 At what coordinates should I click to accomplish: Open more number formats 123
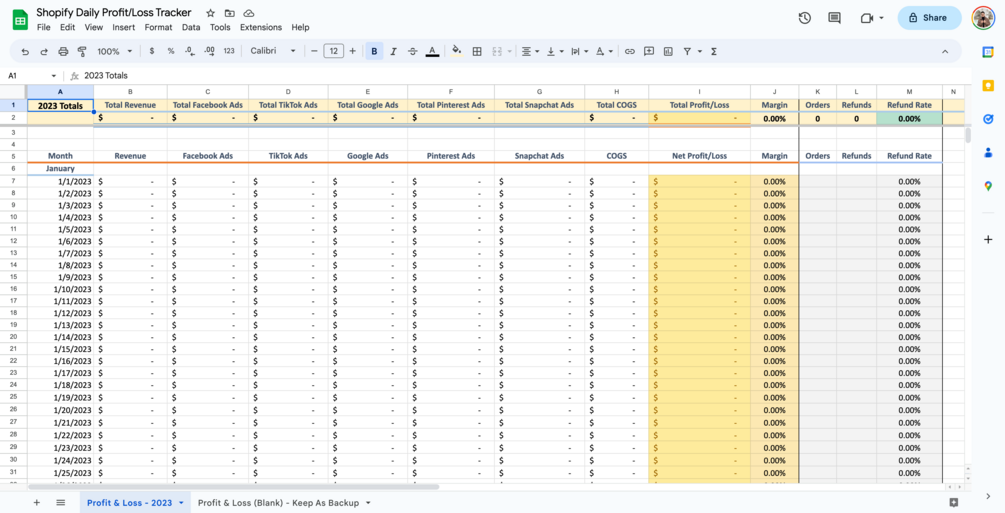click(x=229, y=51)
